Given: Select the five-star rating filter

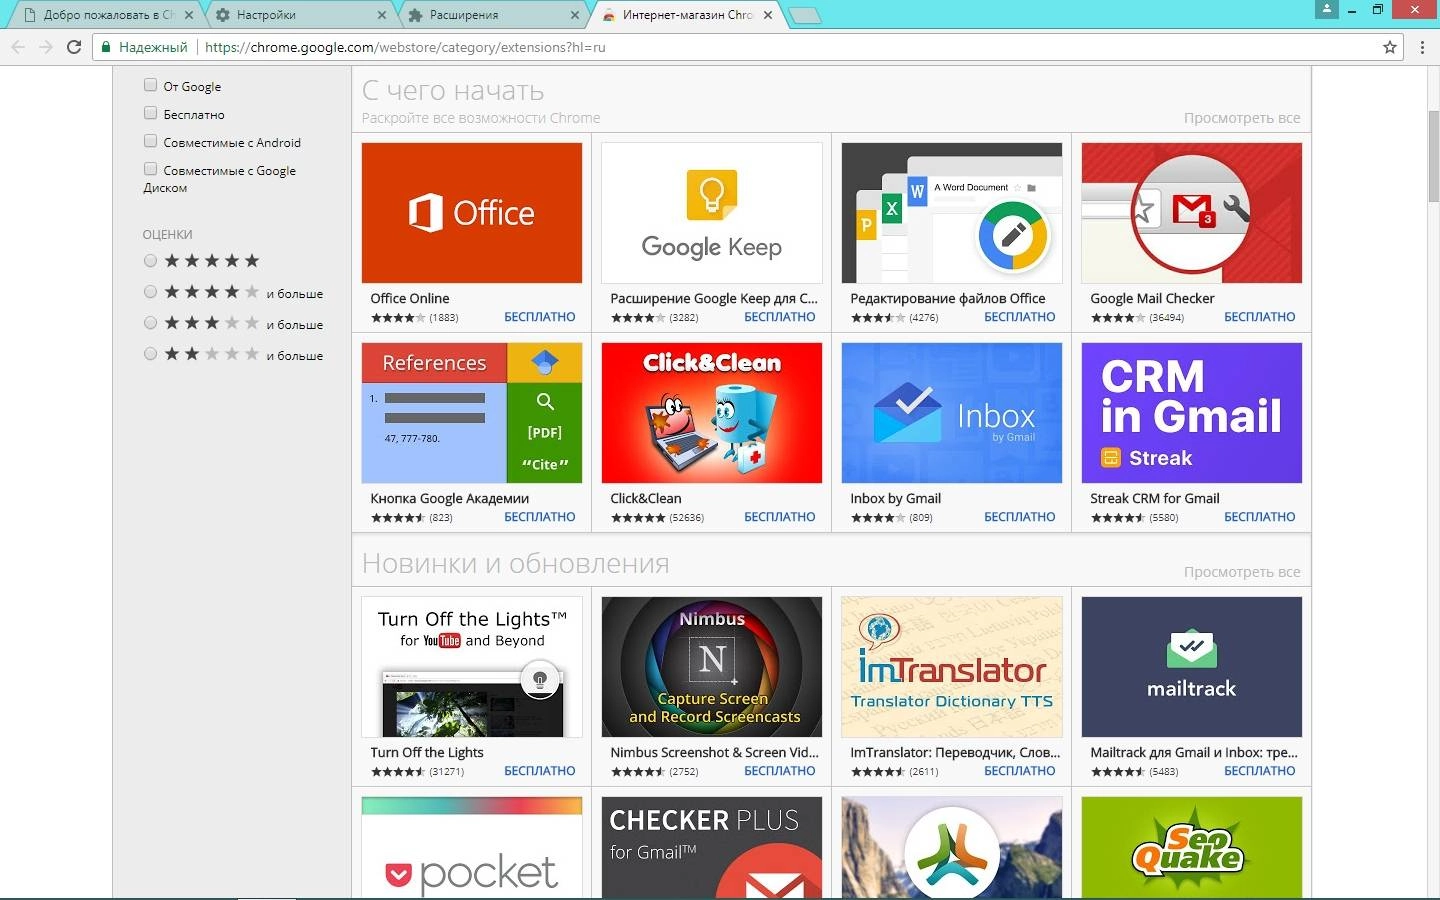Looking at the screenshot, I should click(x=150, y=261).
